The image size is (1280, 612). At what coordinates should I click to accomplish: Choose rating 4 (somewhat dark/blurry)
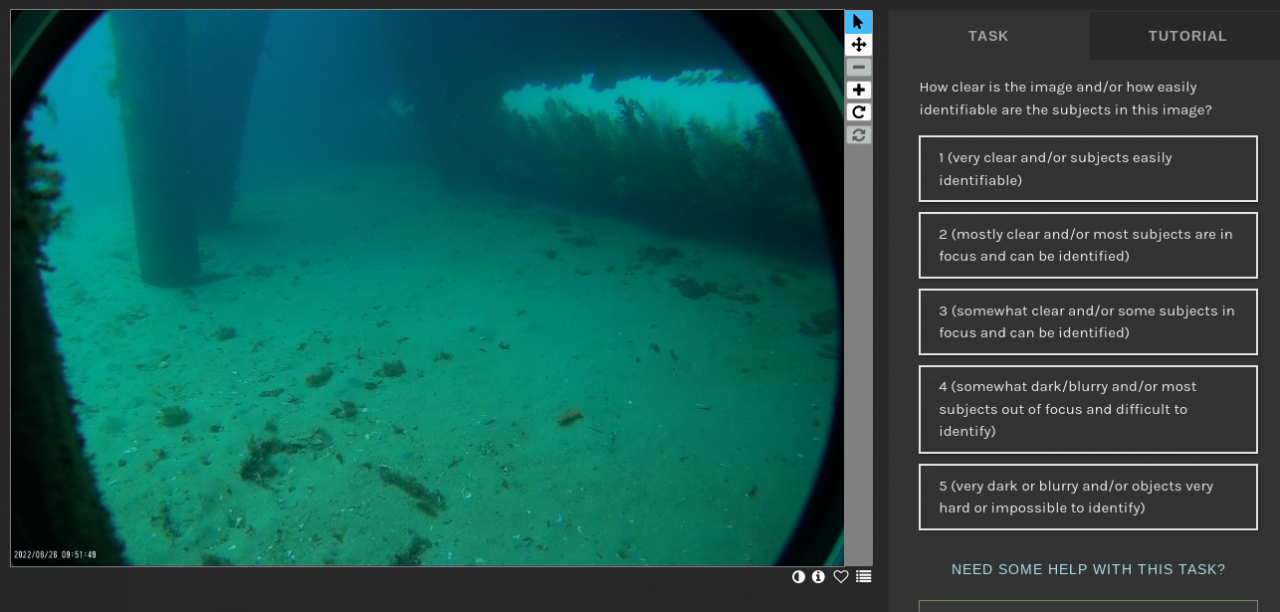pyautogui.click(x=1088, y=409)
